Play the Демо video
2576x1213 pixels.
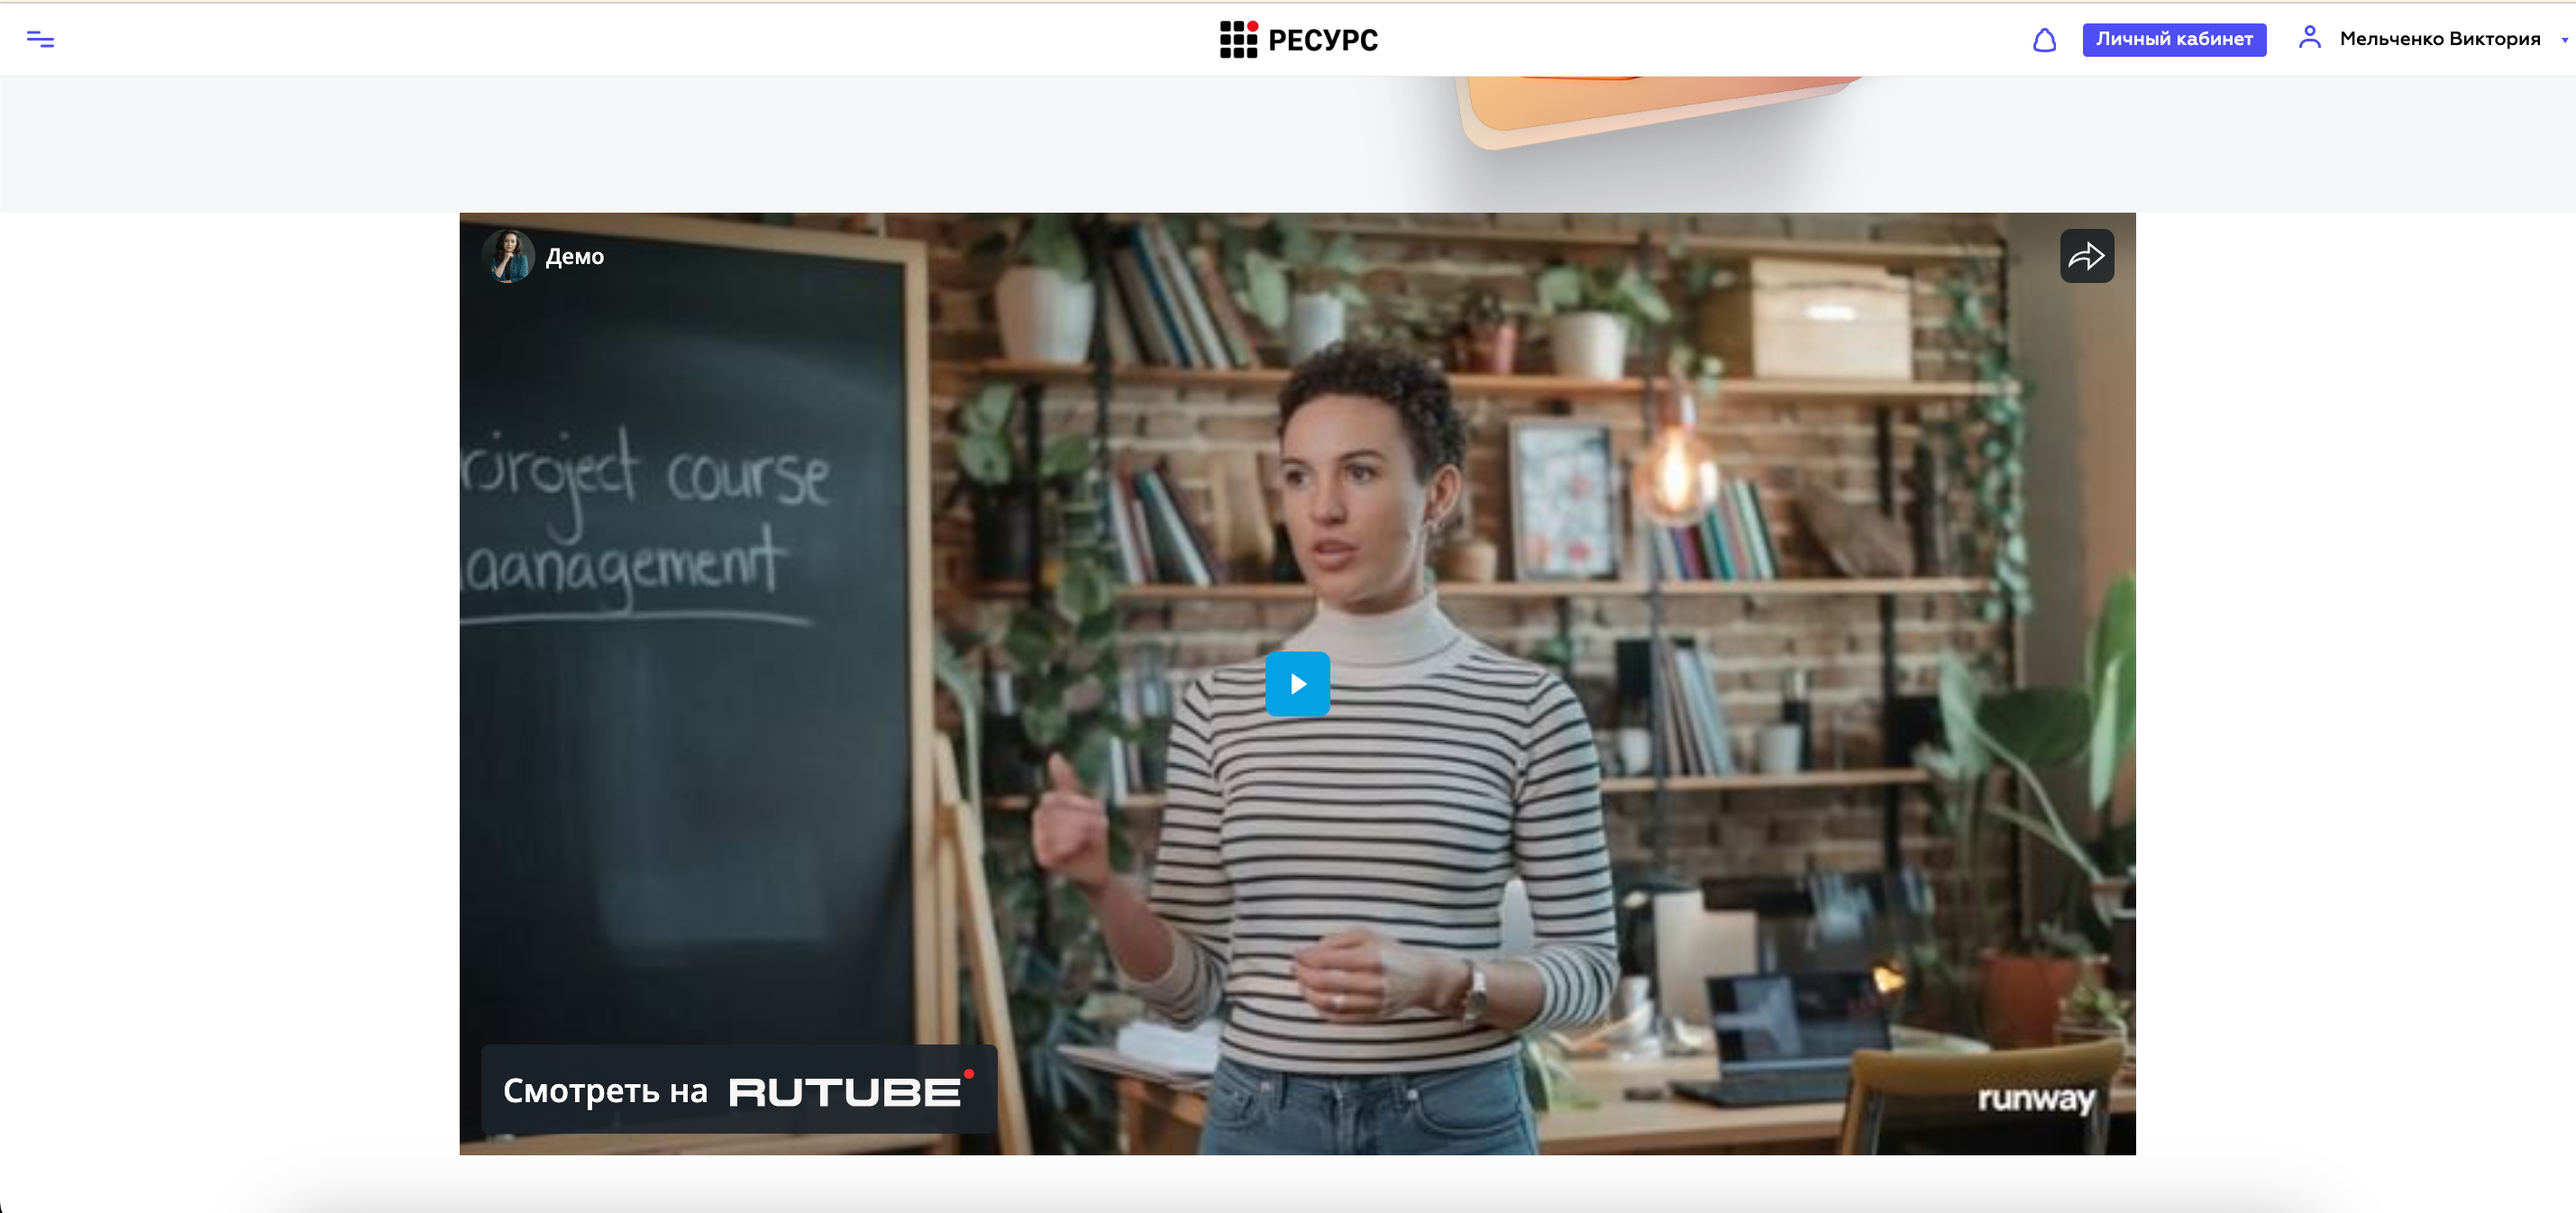(1297, 684)
